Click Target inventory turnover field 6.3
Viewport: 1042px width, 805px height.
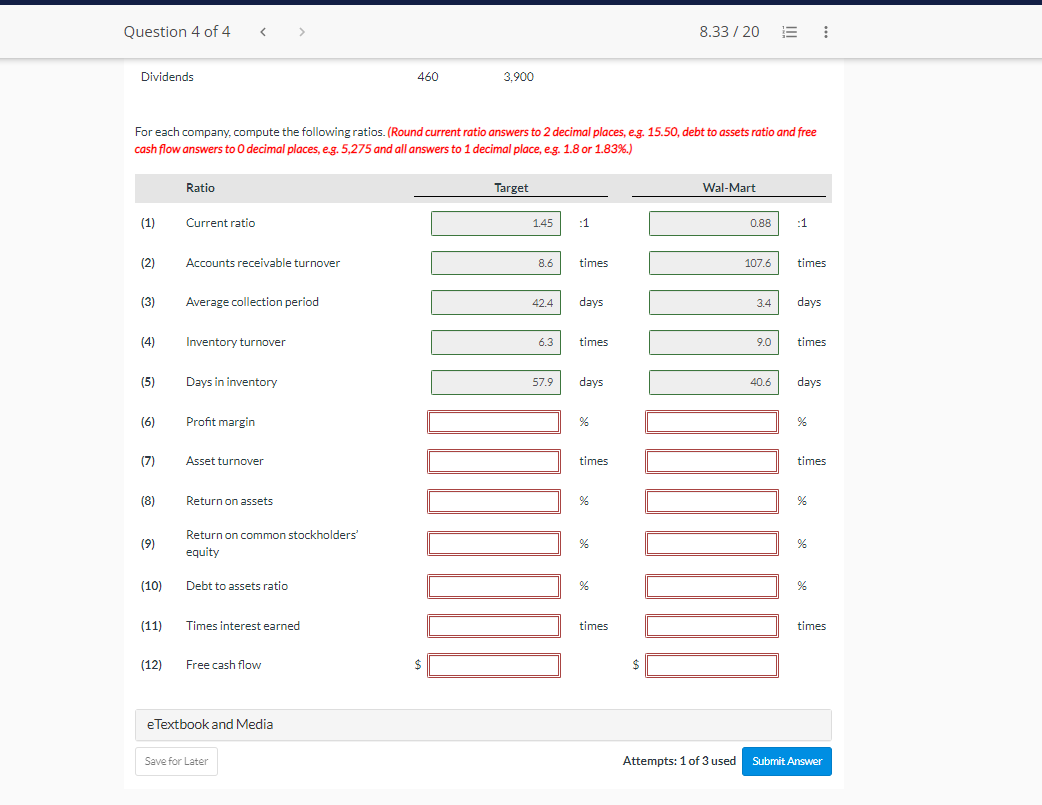(x=496, y=342)
